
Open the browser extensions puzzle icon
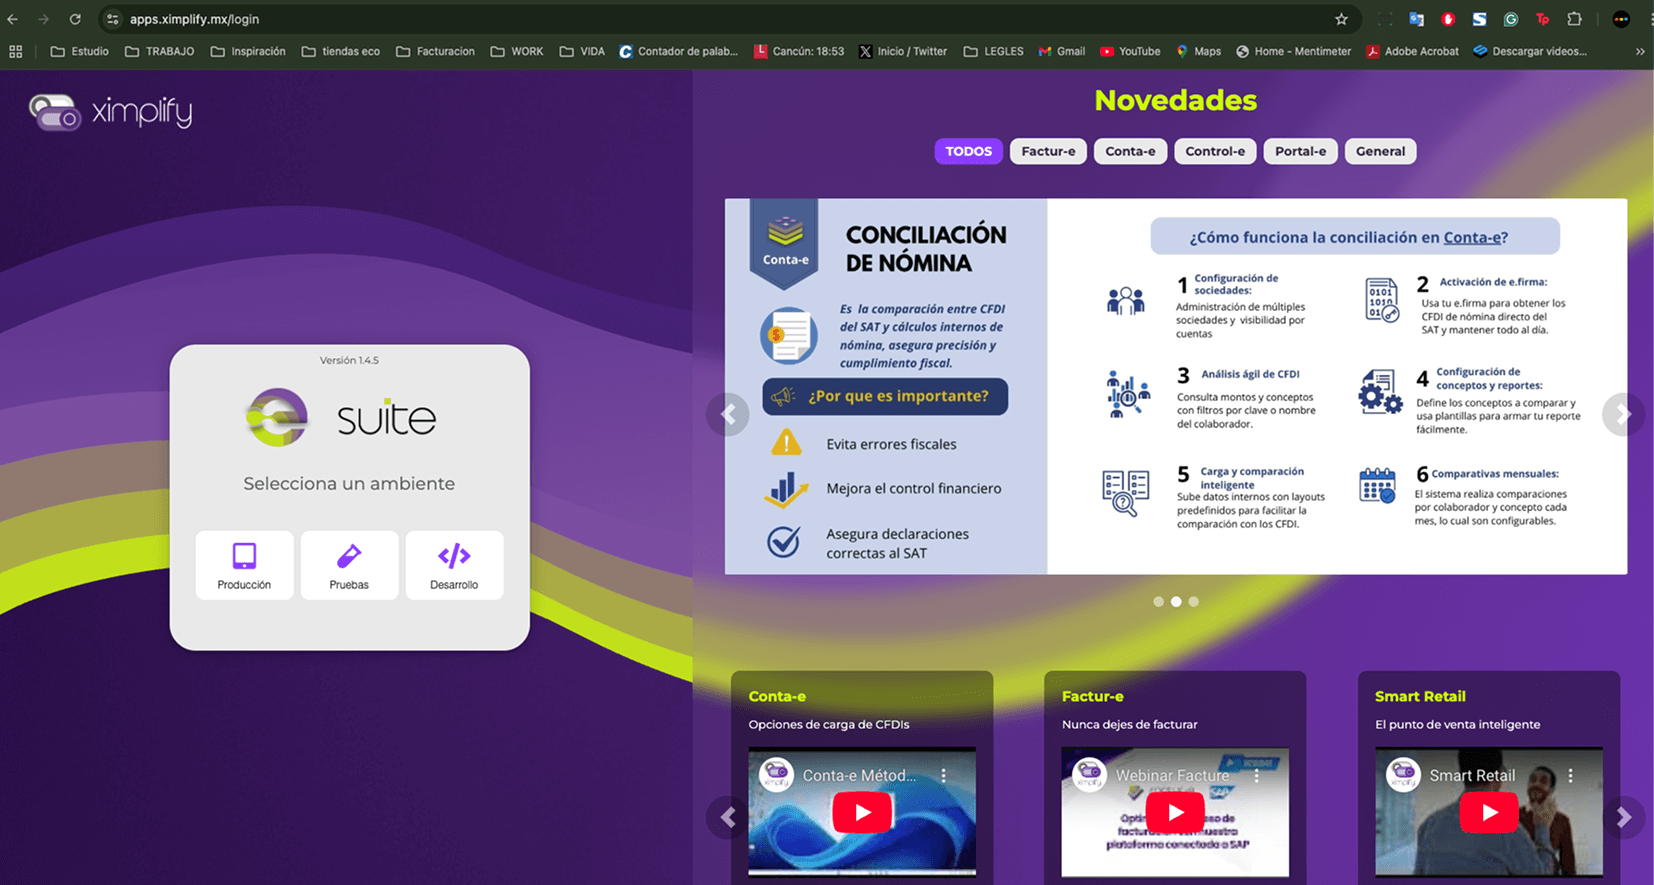point(1574,19)
